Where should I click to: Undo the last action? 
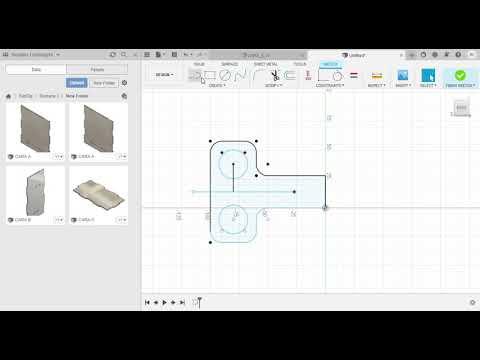tap(186, 54)
